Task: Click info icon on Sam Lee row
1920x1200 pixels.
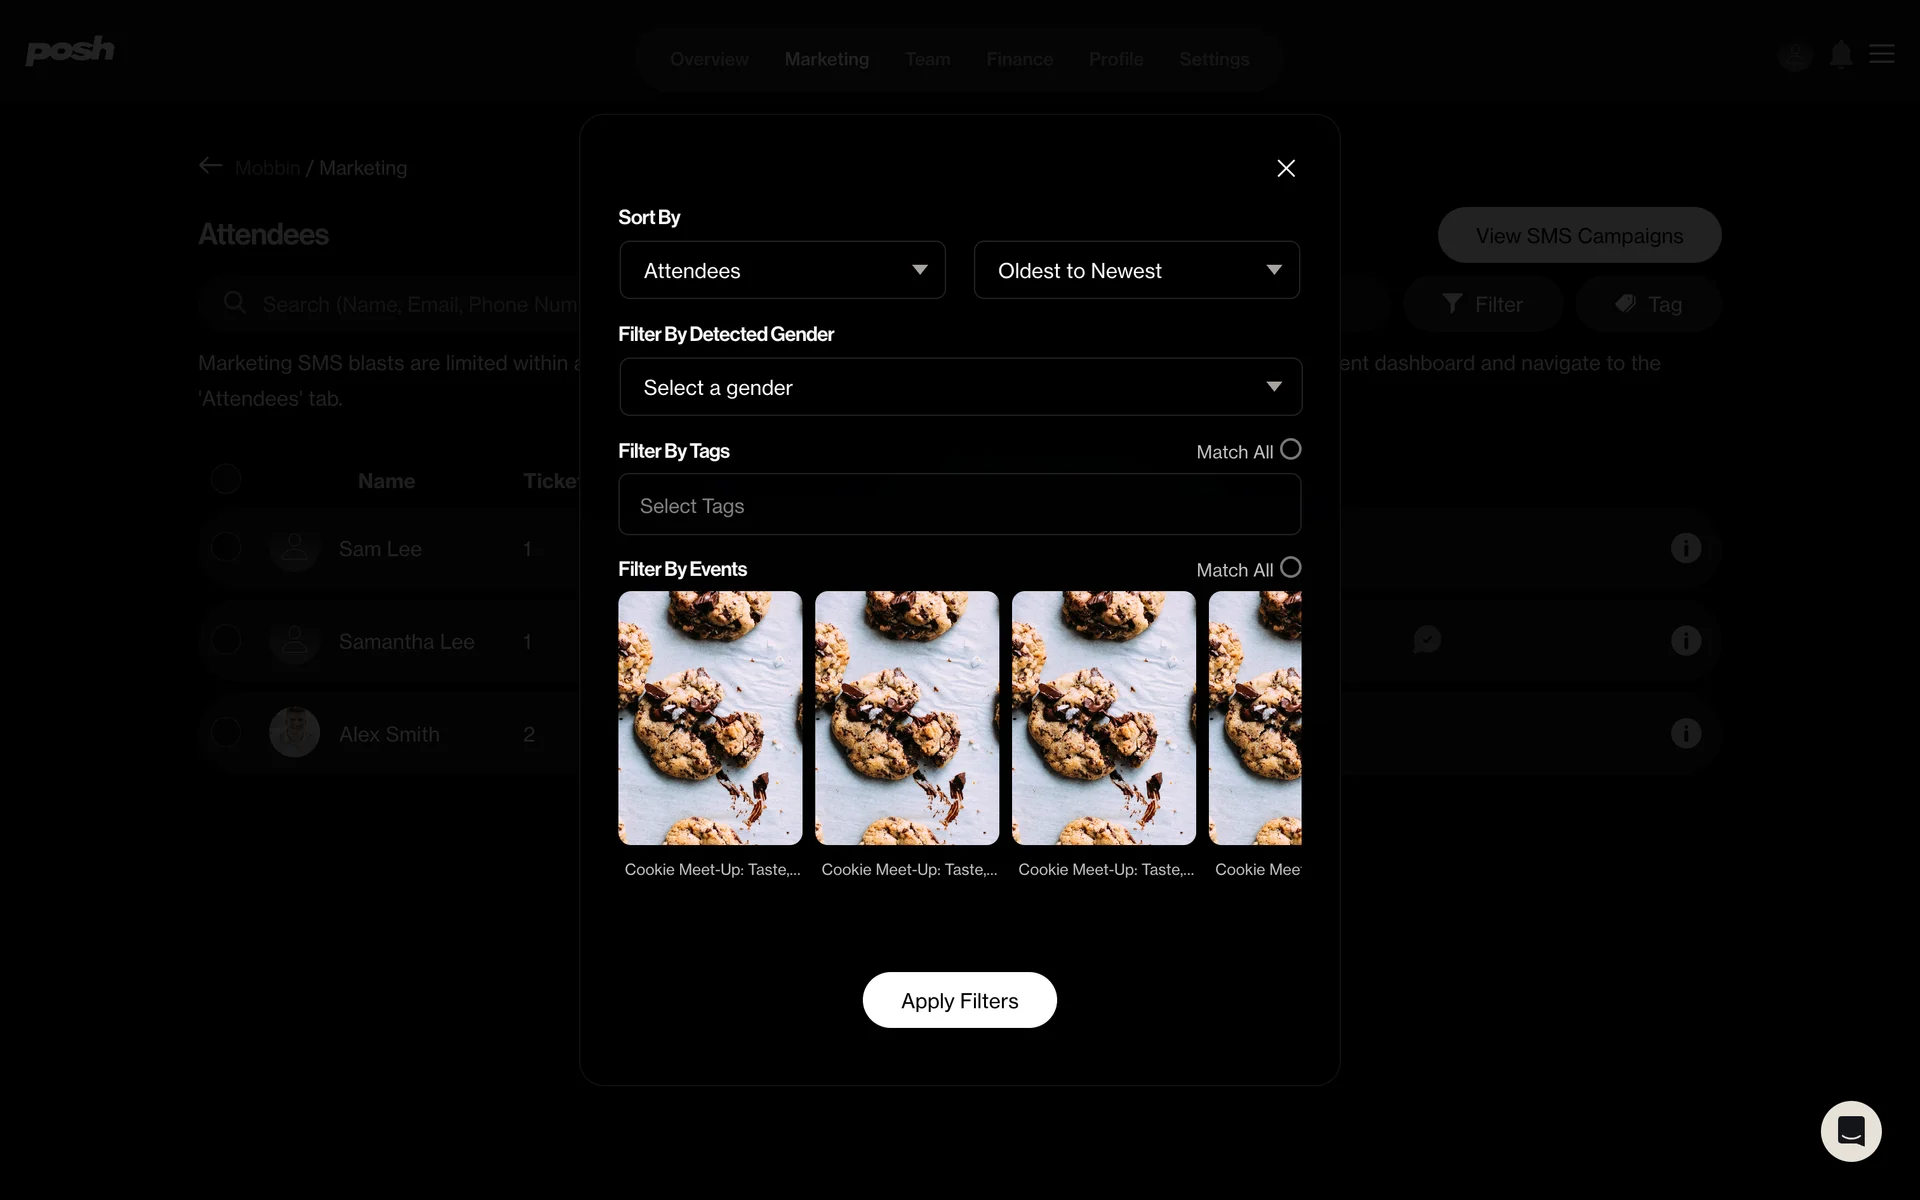Action: pyautogui.click(x=1685, y=548)
